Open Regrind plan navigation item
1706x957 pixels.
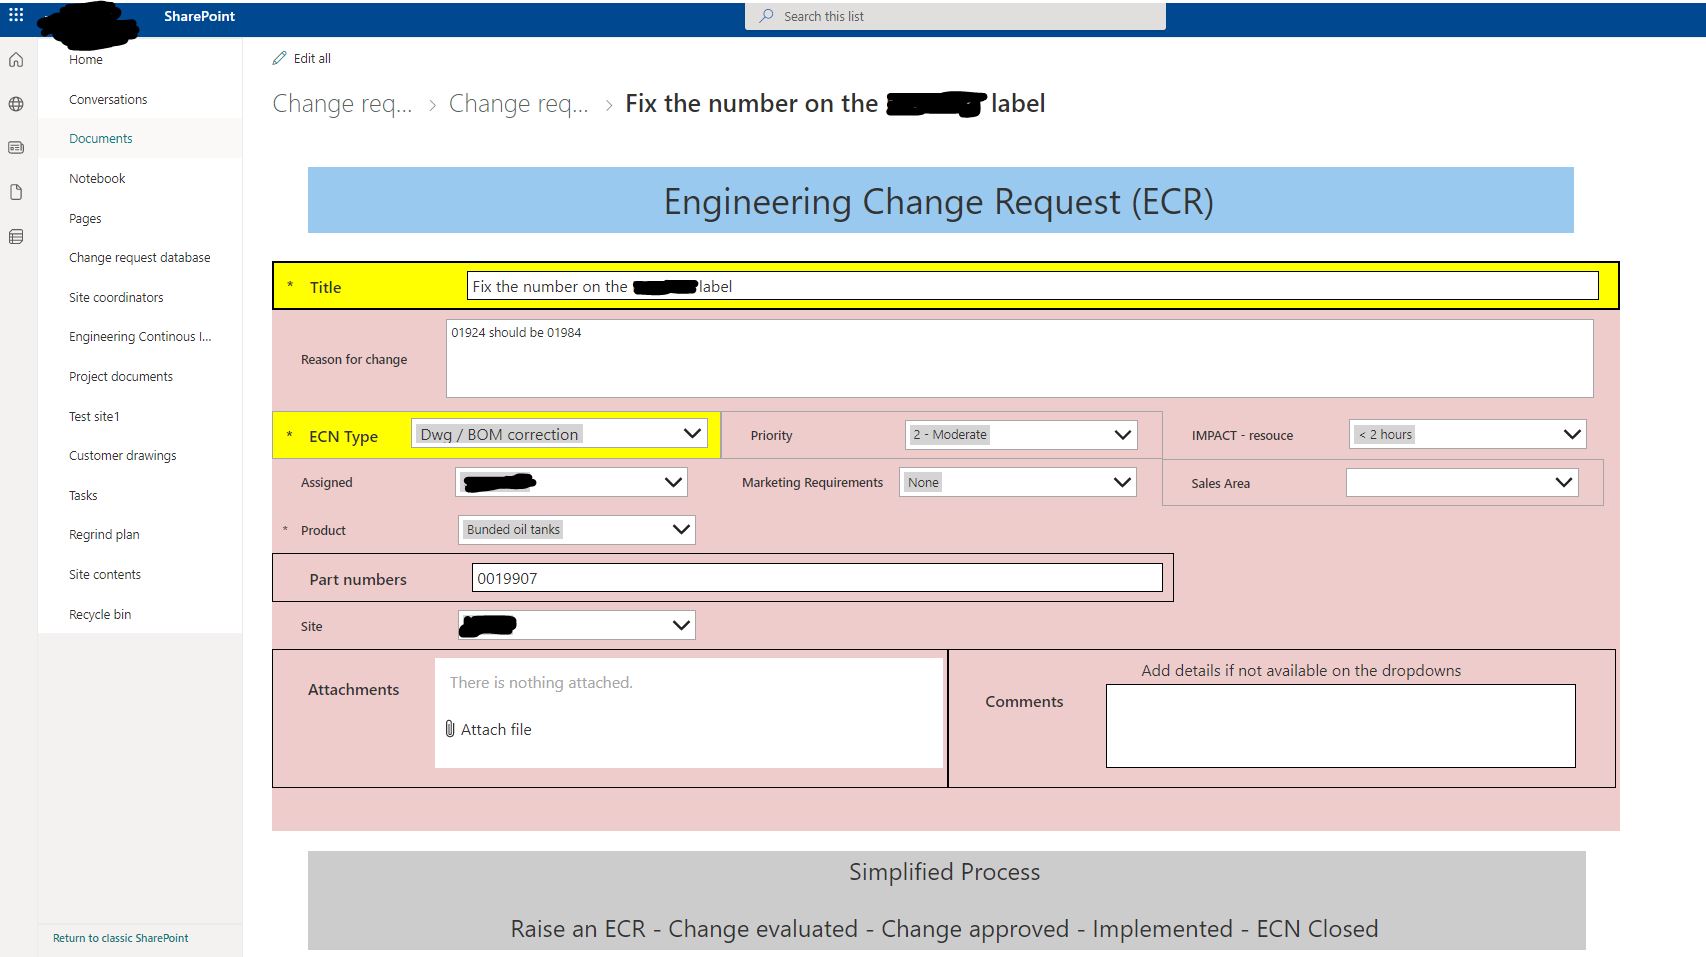(104, 535)
